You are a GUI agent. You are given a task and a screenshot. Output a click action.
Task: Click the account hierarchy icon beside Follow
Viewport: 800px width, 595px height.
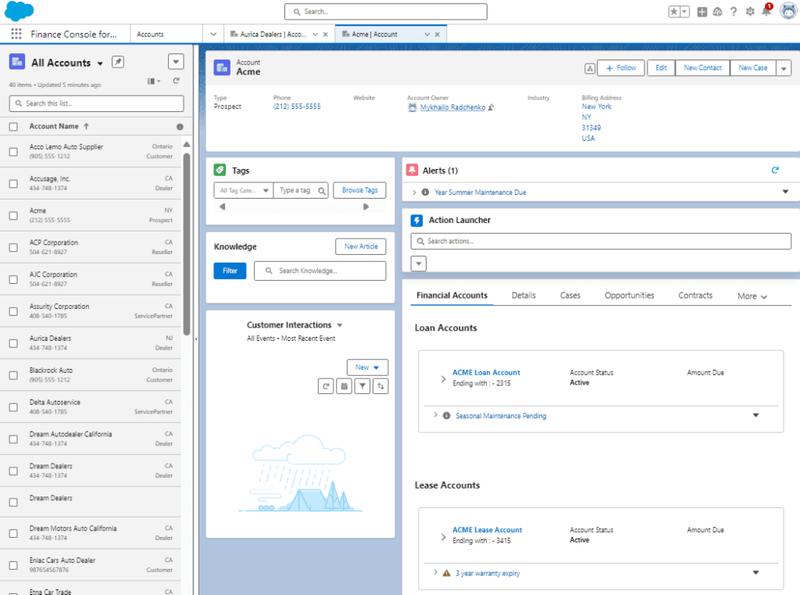[590, 68]
